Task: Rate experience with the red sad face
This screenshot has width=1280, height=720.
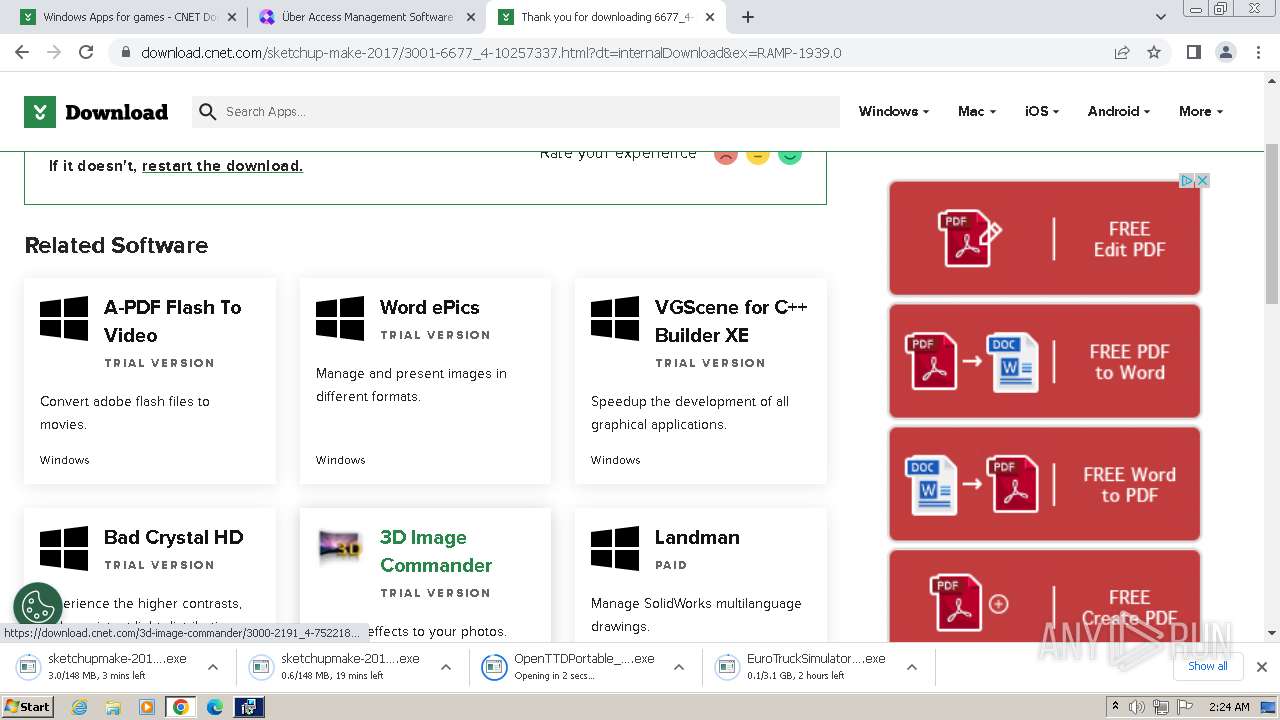Action: pos(726,155)
